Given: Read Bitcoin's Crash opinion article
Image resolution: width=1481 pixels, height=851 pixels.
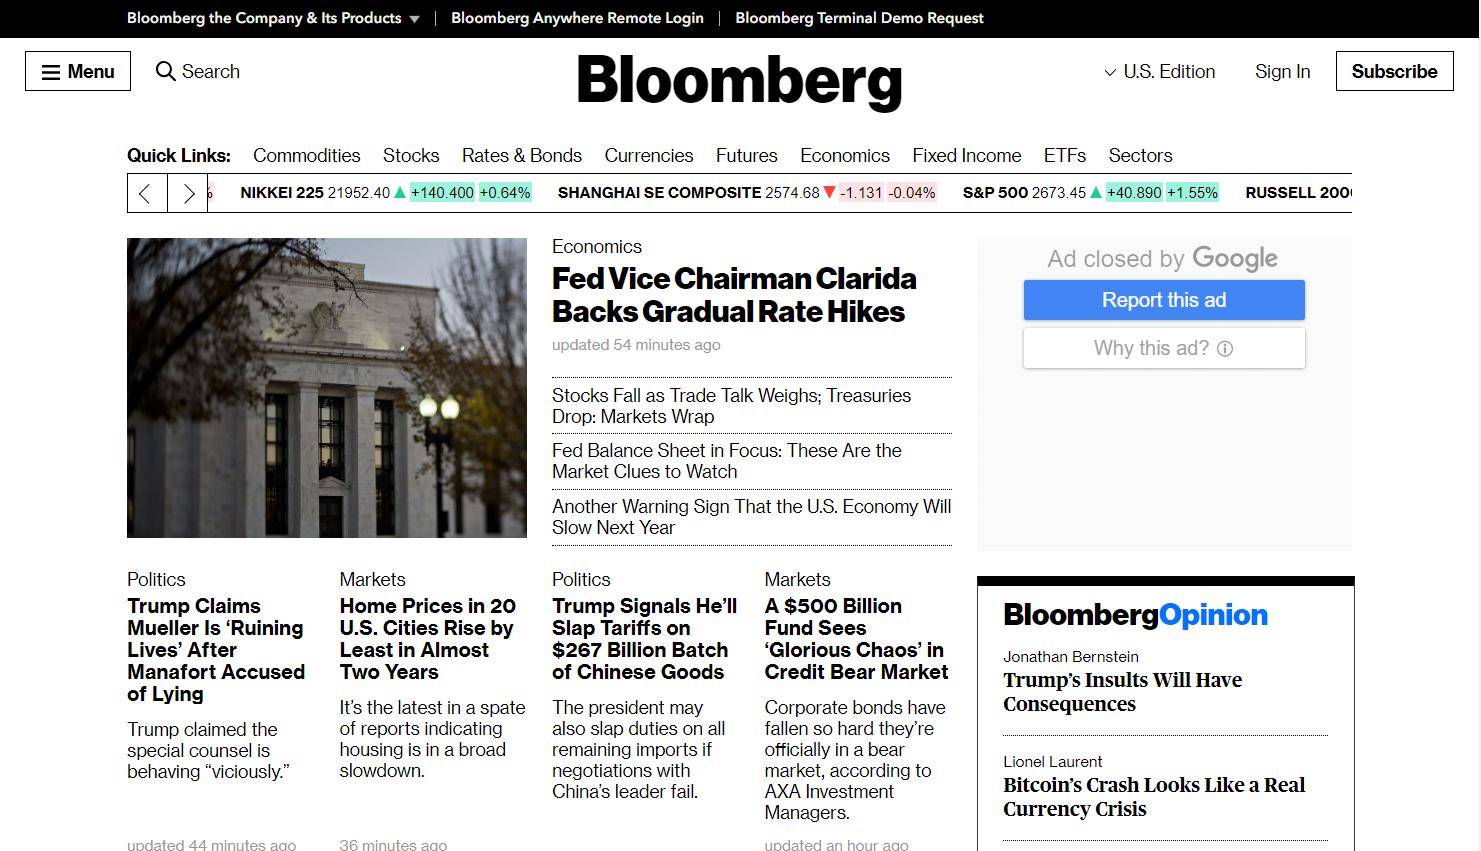Looking at the screenshot, I should (x=1154, y=797).
